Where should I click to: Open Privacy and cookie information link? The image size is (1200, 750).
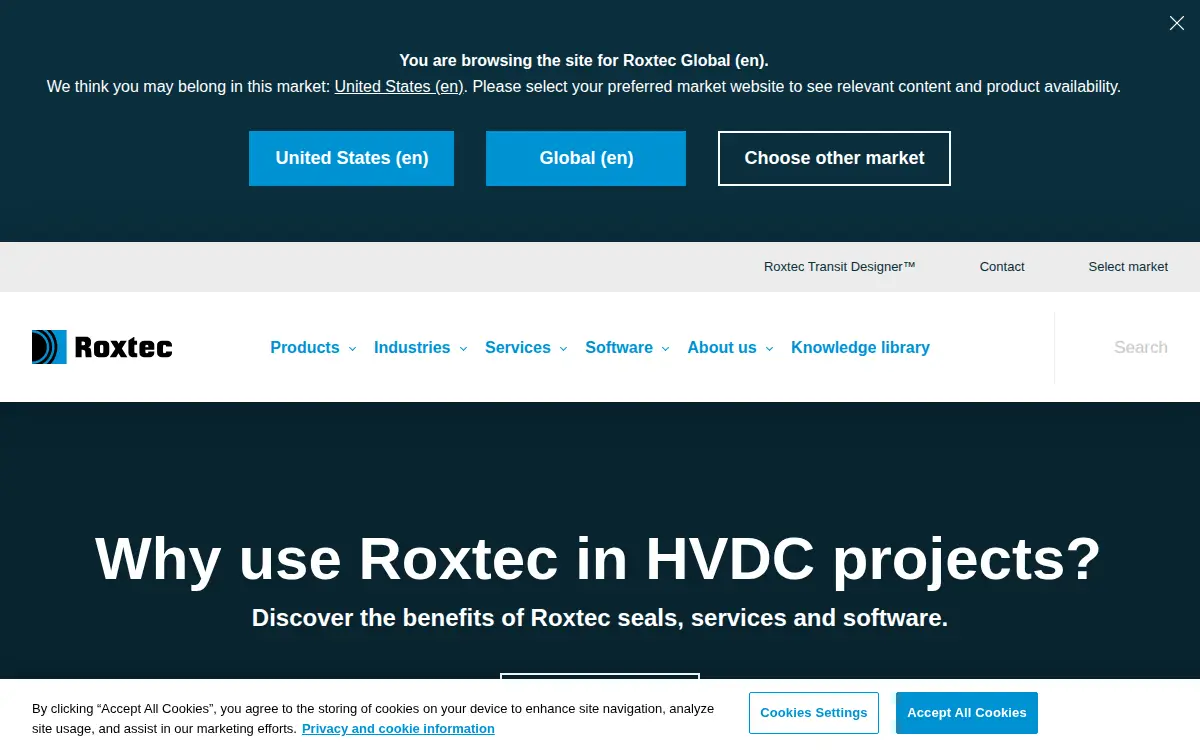[398, 729]
